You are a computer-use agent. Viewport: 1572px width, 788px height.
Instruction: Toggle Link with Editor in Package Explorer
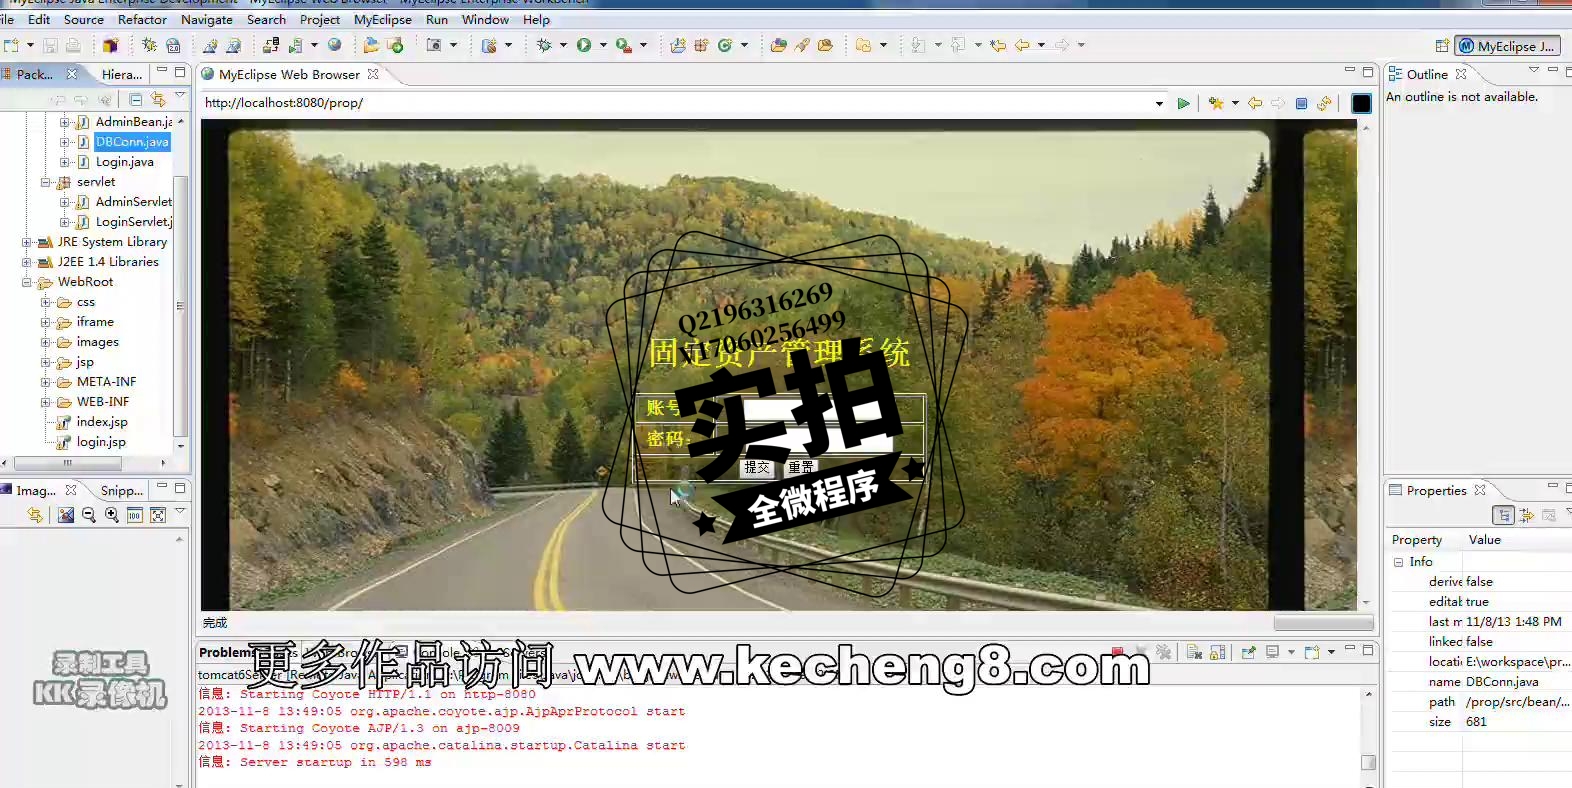158,99
